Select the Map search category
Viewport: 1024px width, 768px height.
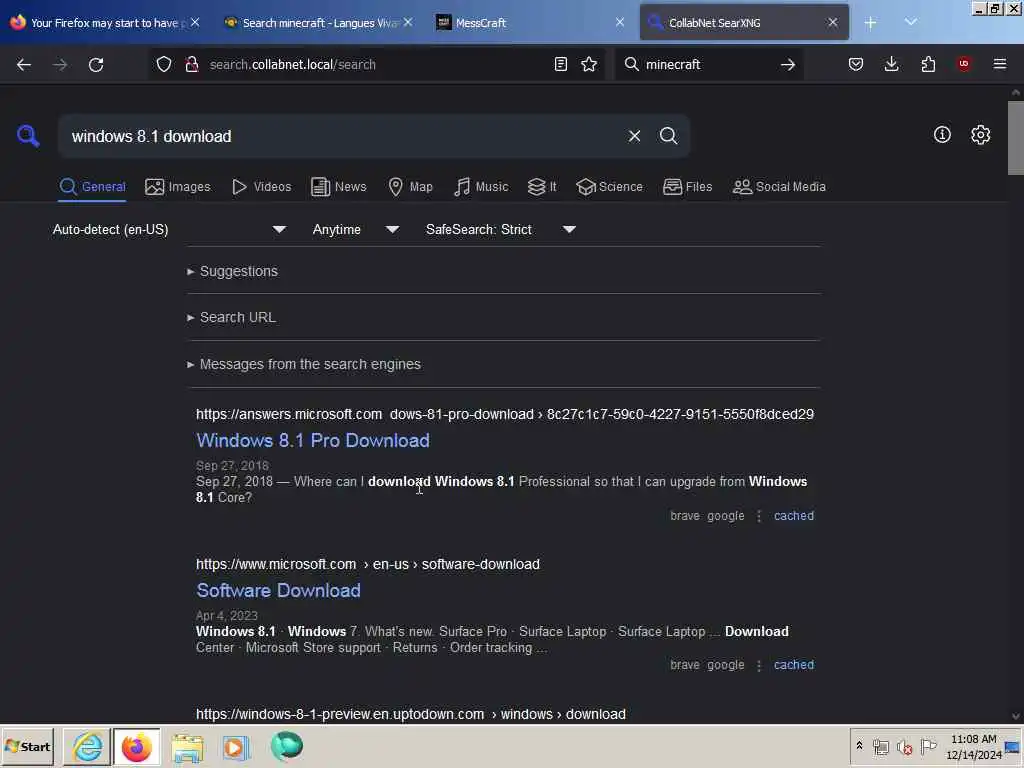pos(410,187)
